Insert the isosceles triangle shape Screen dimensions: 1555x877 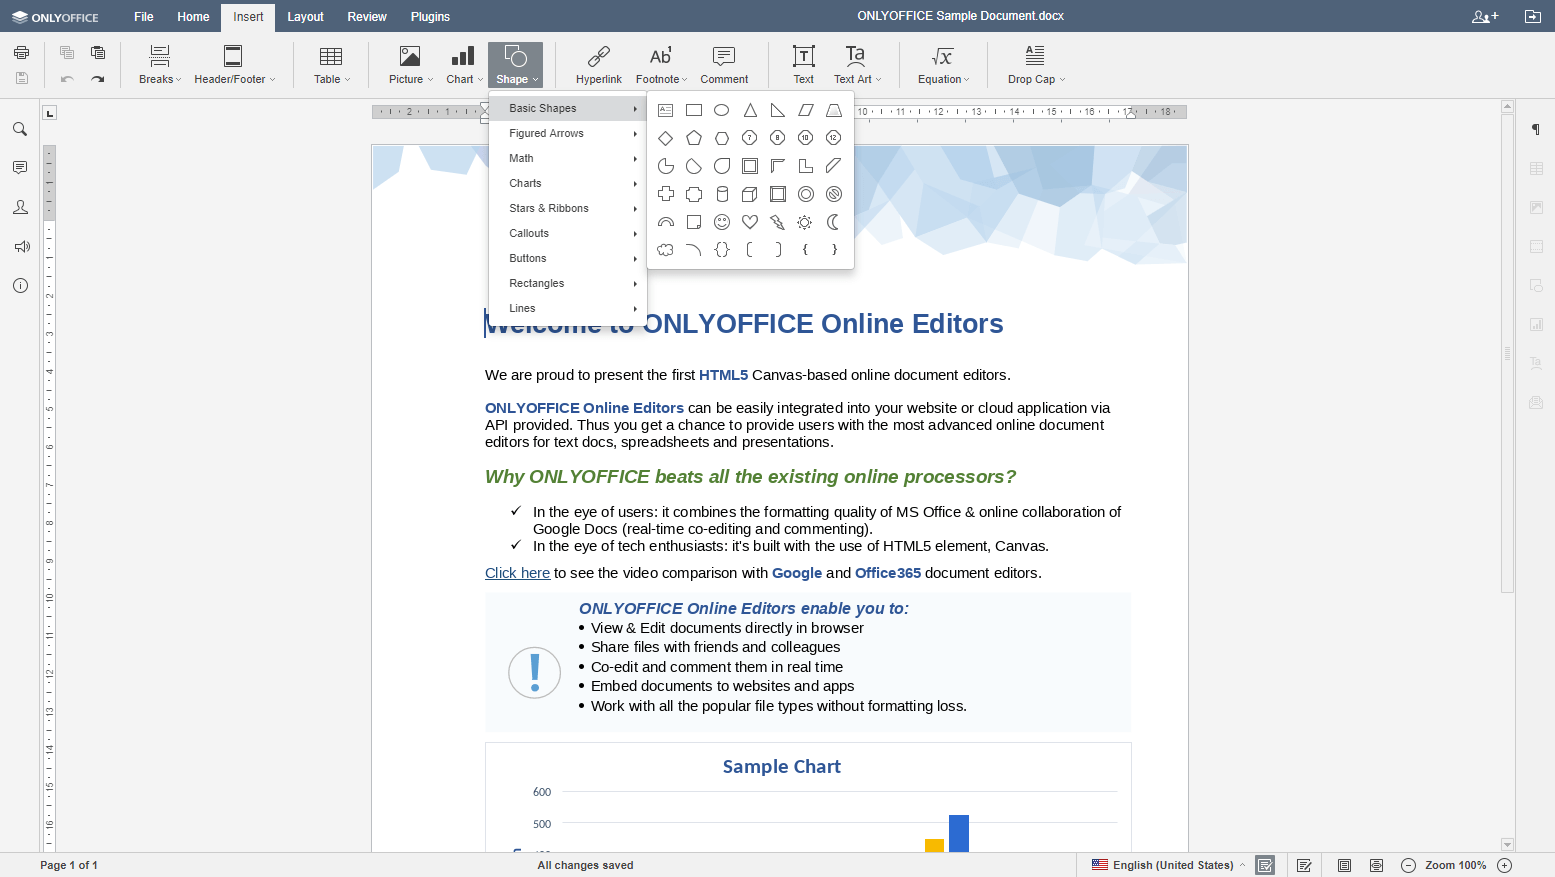pyautogui.click(x=750, y=110)
